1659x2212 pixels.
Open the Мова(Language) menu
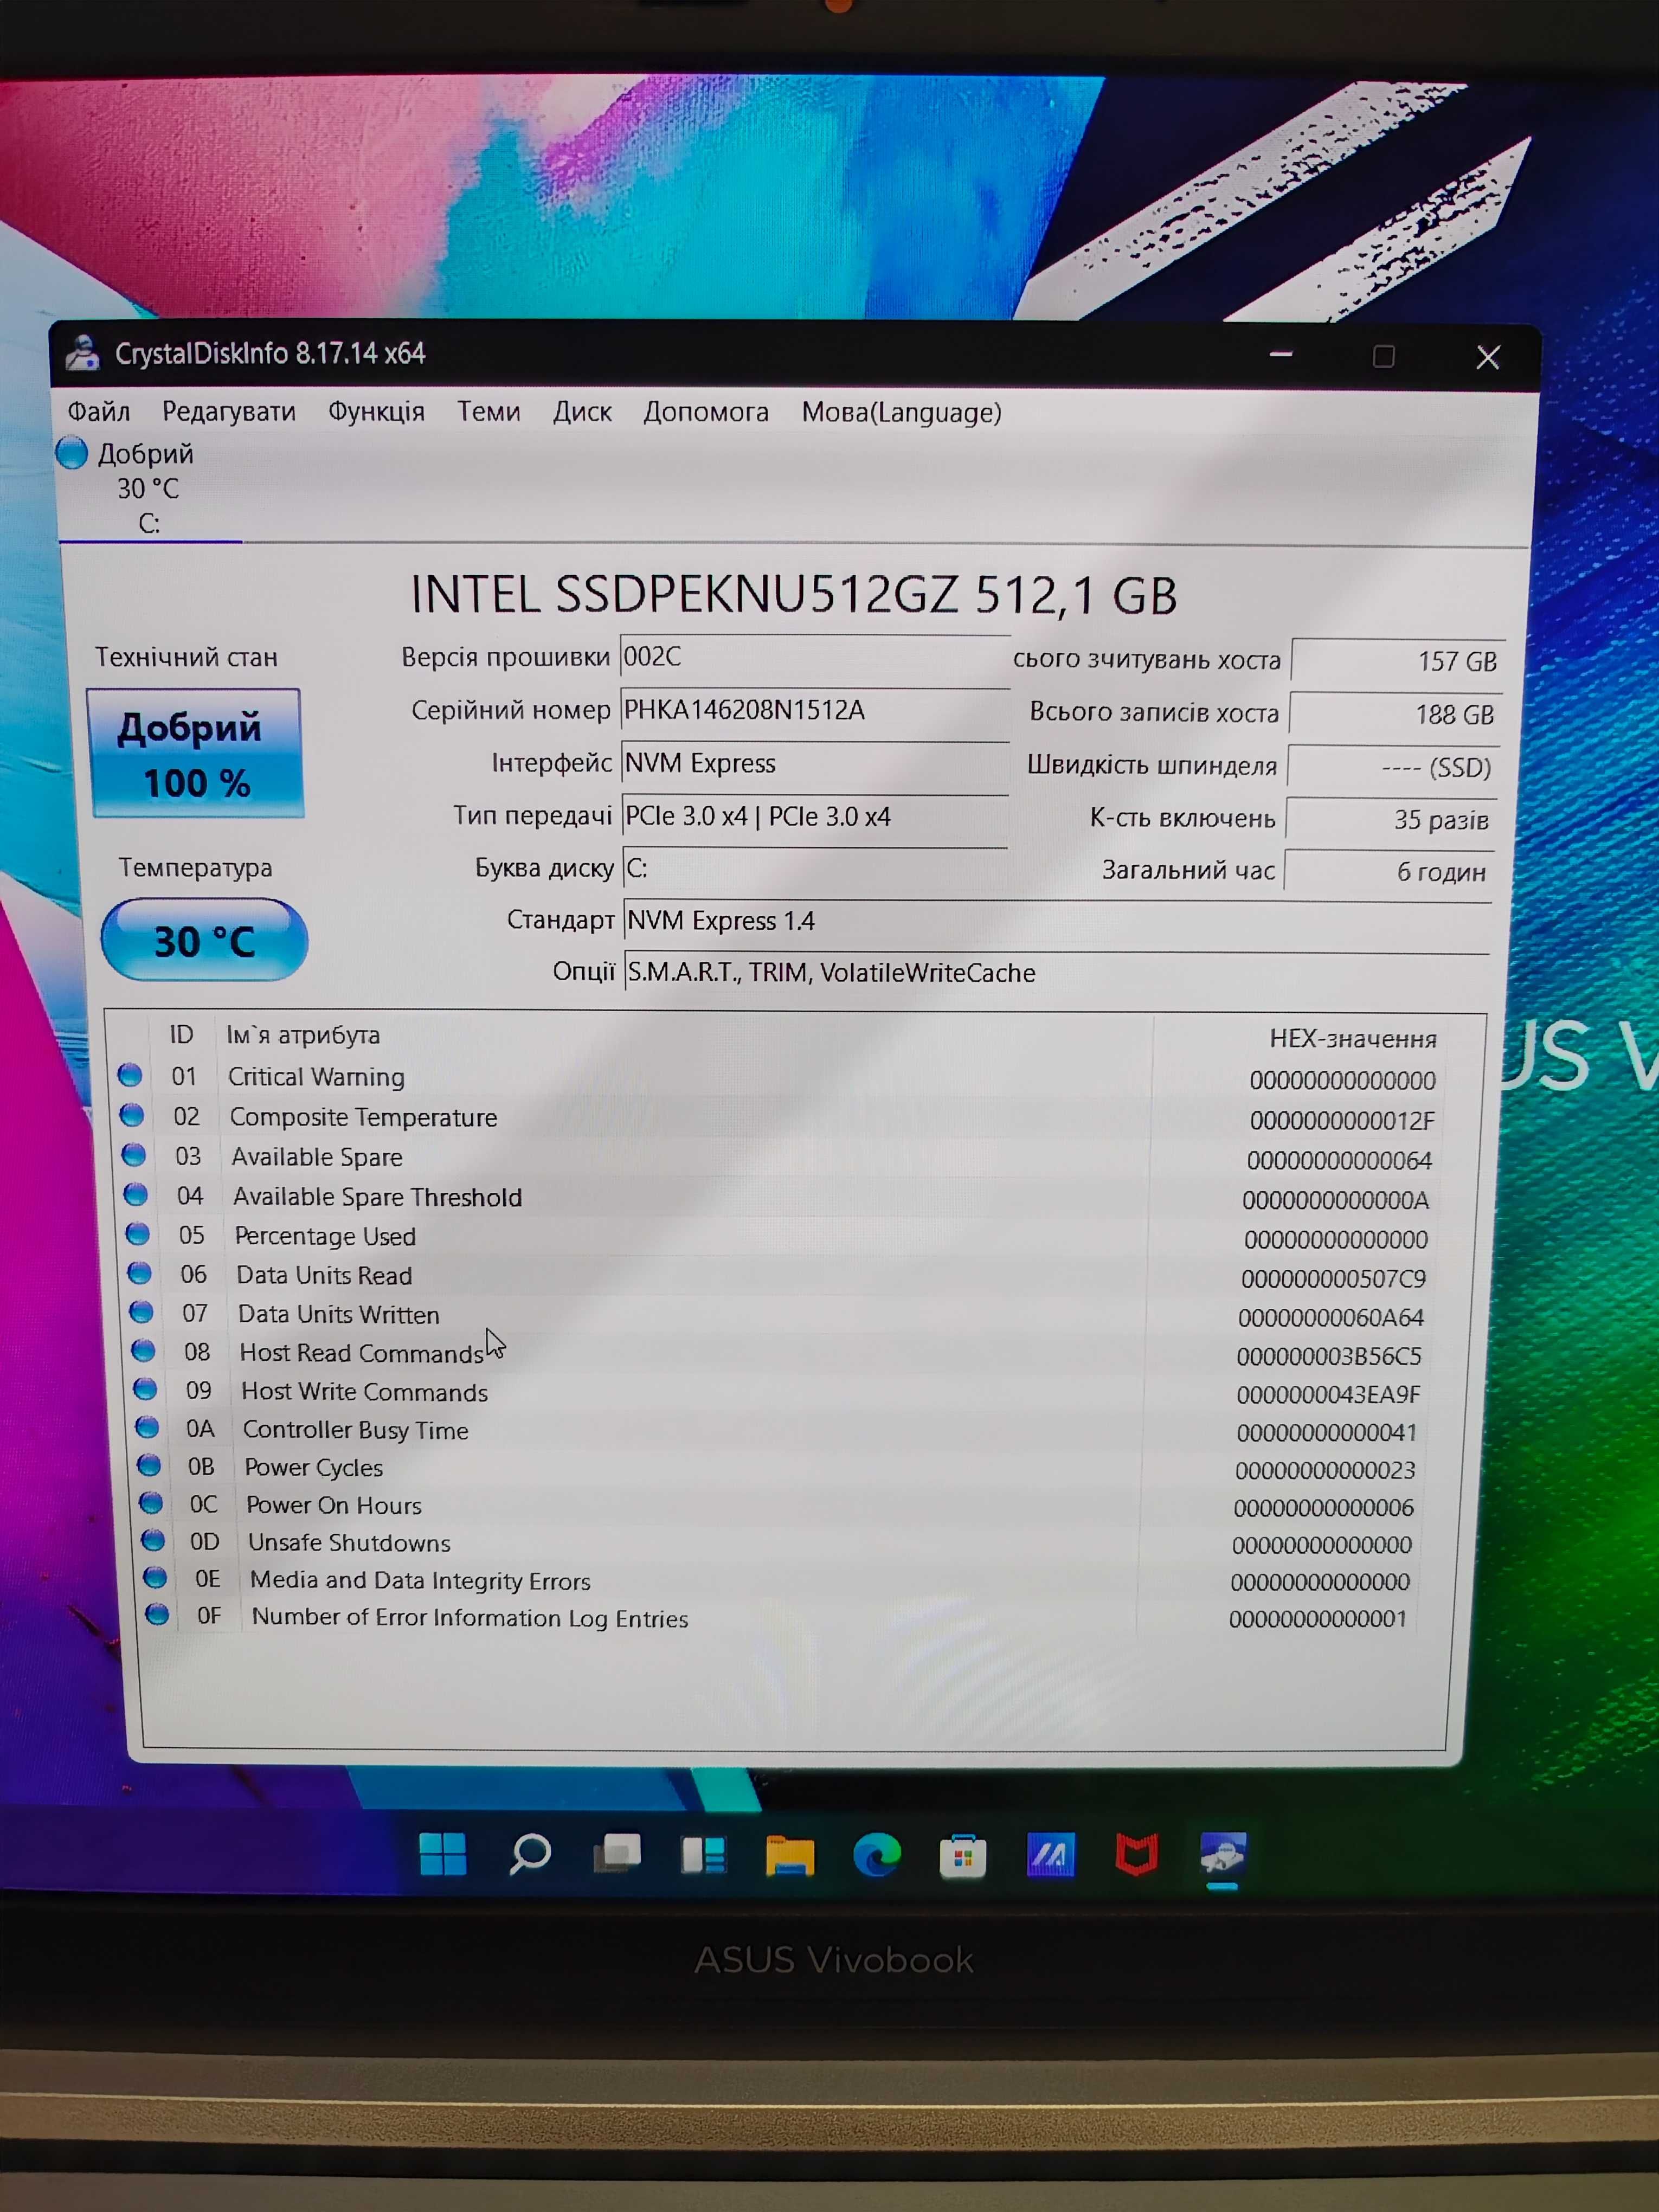point(901,412)
